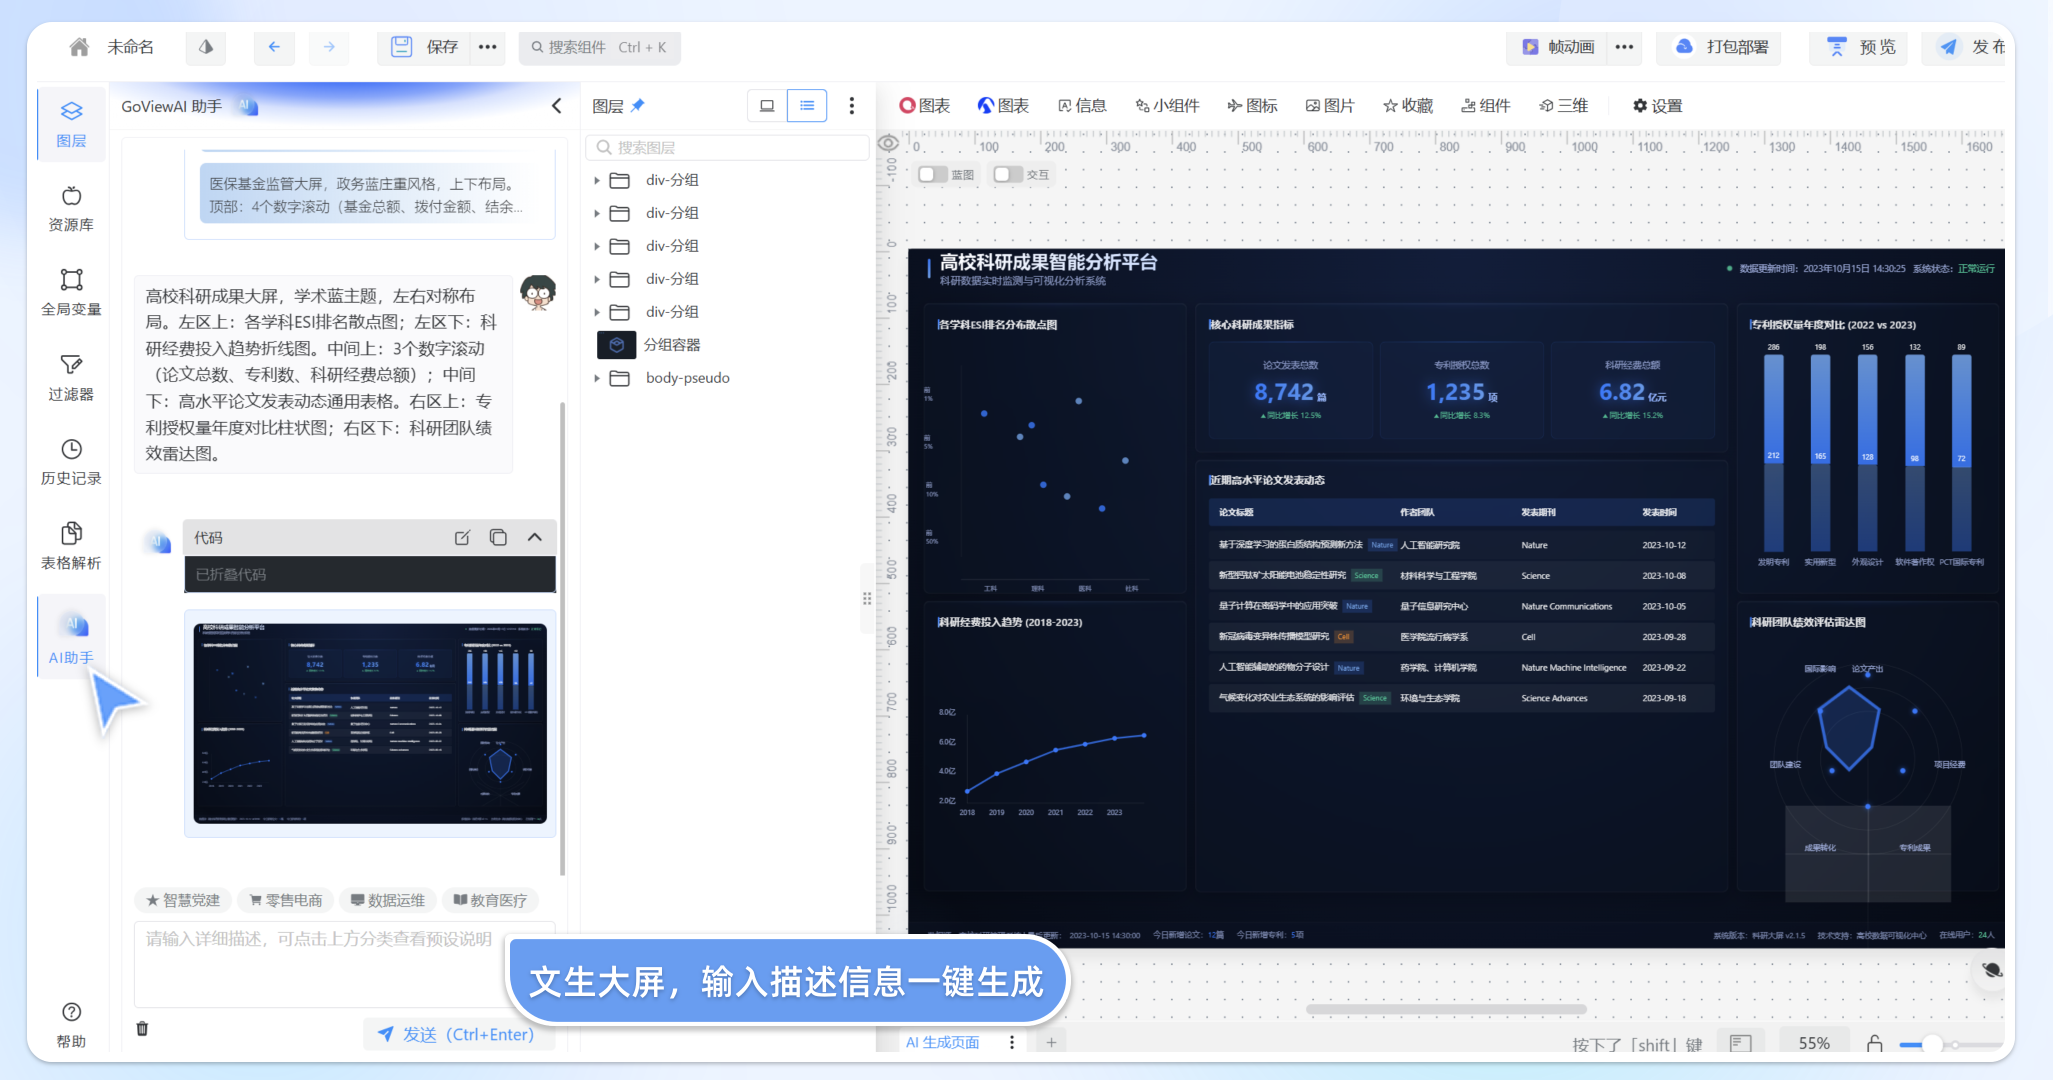Open the 历史记录 panel
This screenshot has width=2053, height=1080.
[x=70, y=460]
